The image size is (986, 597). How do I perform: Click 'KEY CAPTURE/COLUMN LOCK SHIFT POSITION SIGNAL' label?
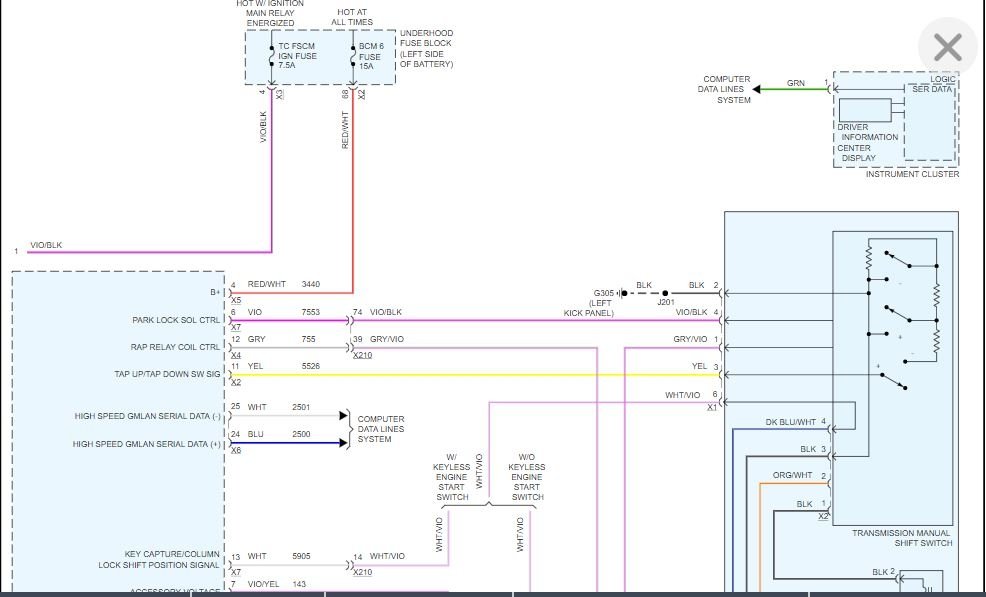tap(159, 559)
